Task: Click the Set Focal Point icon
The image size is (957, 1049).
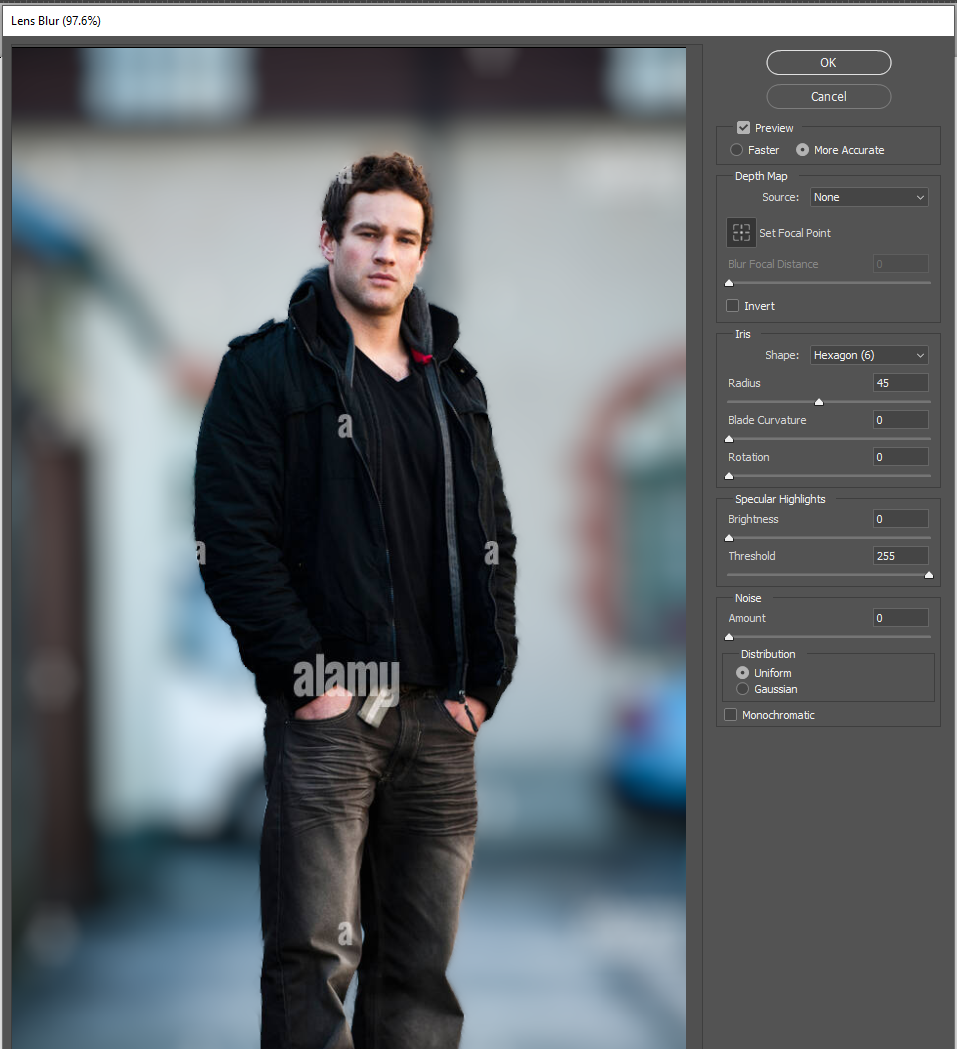Action: [x=741, y=232]
